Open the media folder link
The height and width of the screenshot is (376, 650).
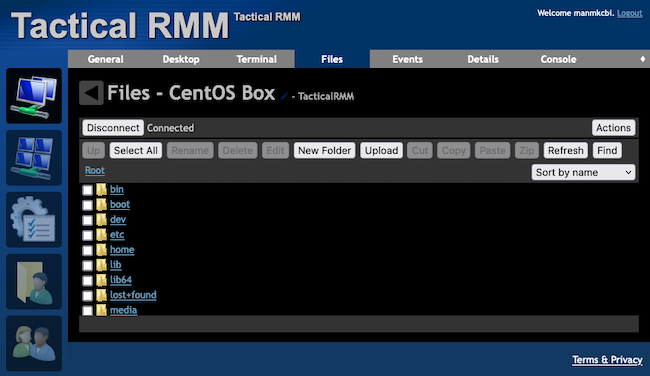[x=124, y=310]
